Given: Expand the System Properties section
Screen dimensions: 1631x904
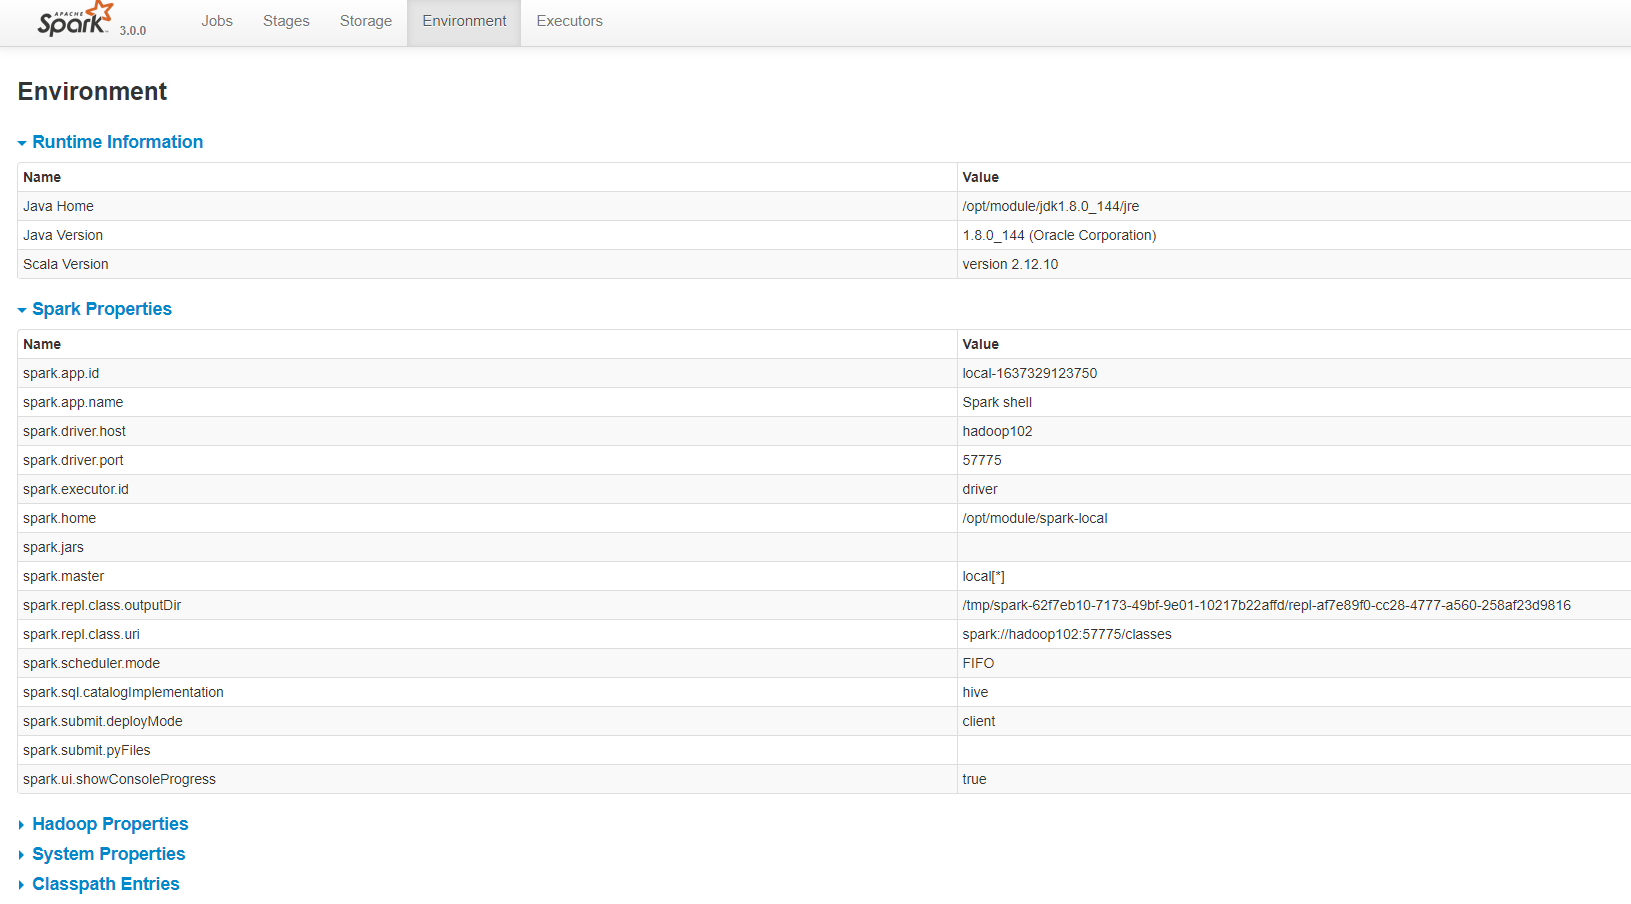Looking at the screenshot, I should coord(102,854).
